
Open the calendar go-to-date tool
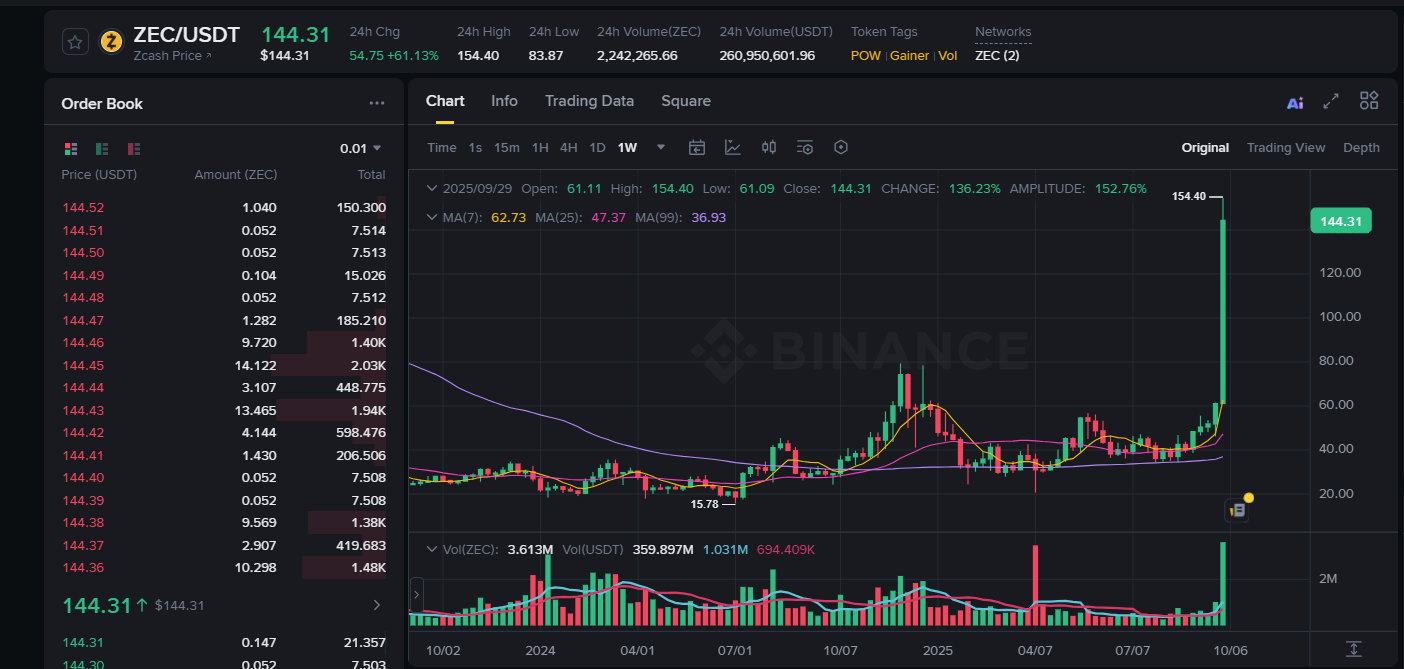[x=697, y=148]
